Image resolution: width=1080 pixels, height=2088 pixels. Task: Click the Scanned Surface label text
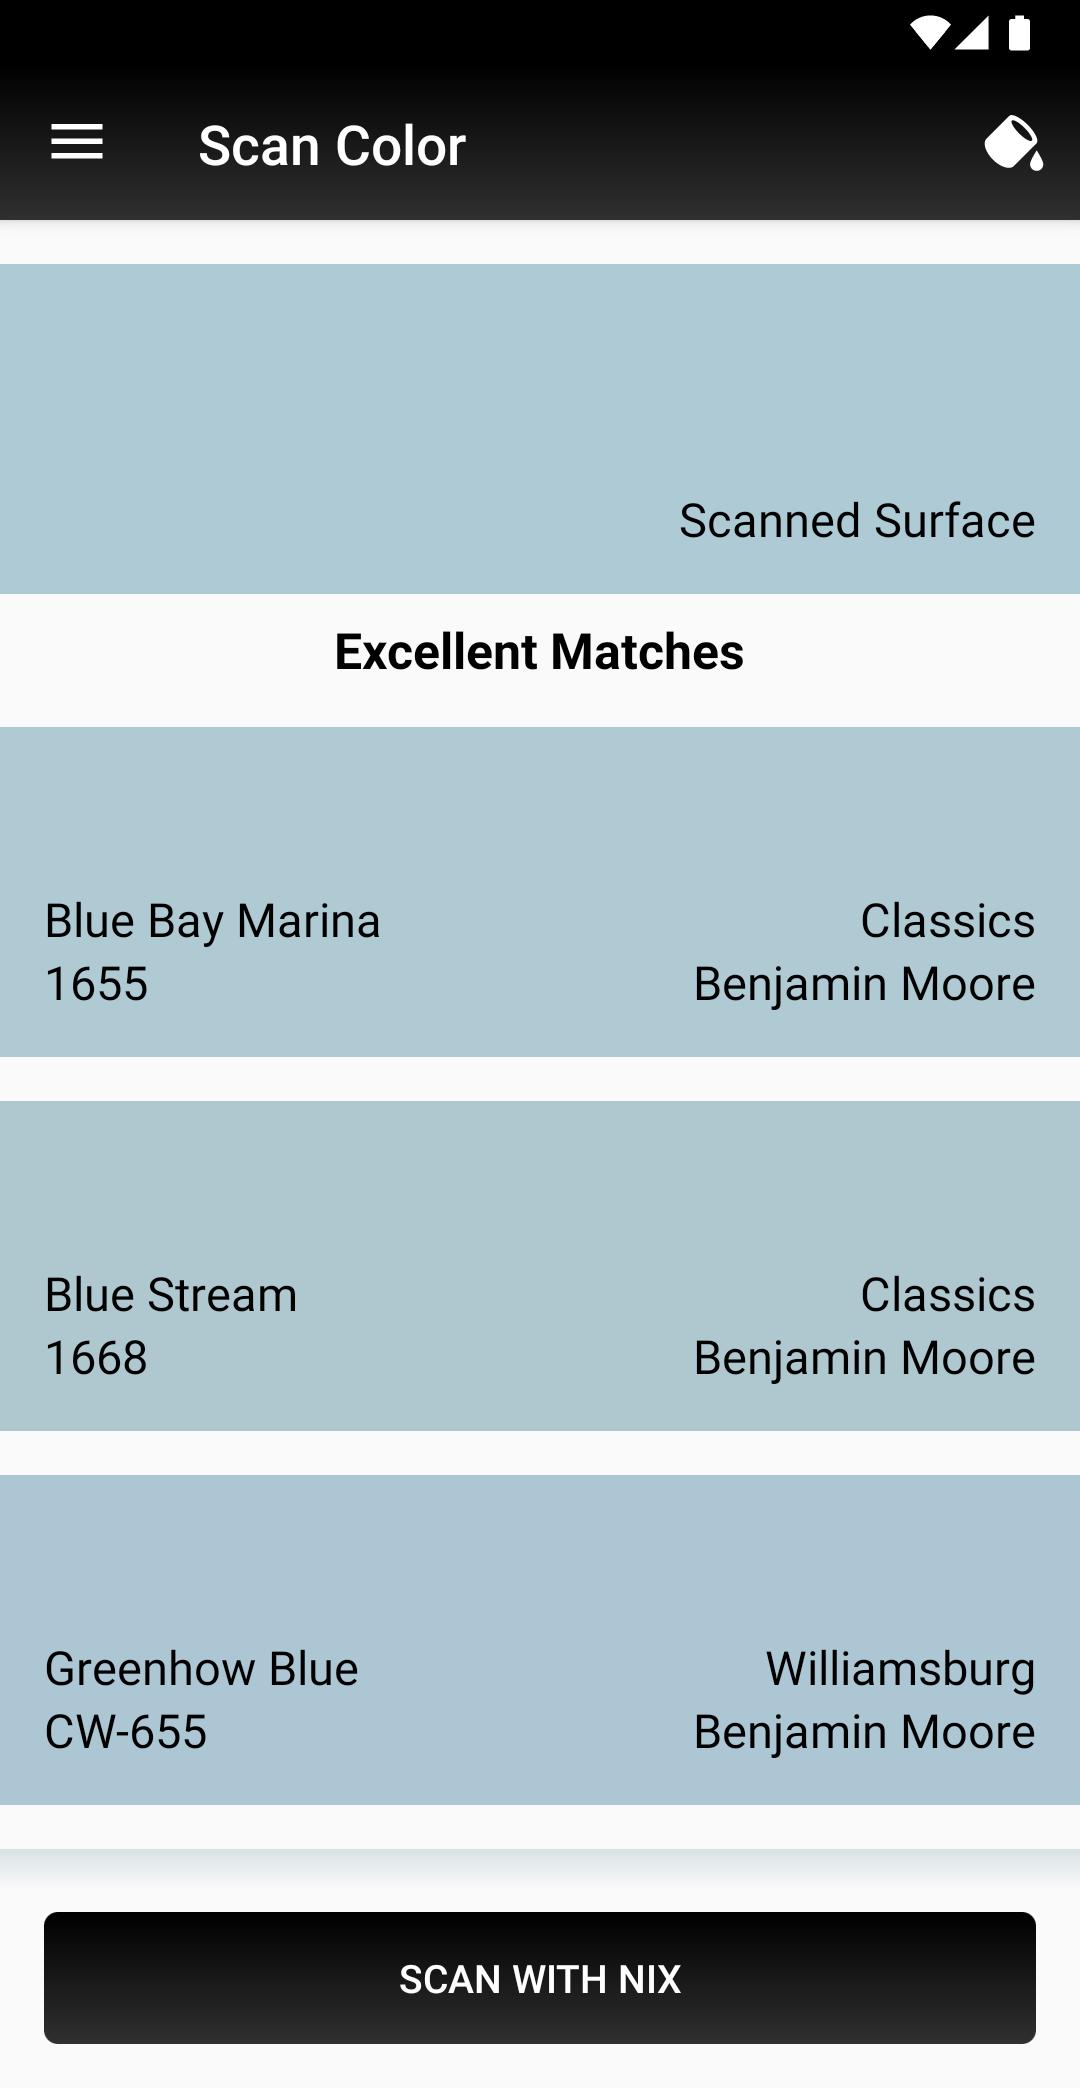click(x=857, y=521)
